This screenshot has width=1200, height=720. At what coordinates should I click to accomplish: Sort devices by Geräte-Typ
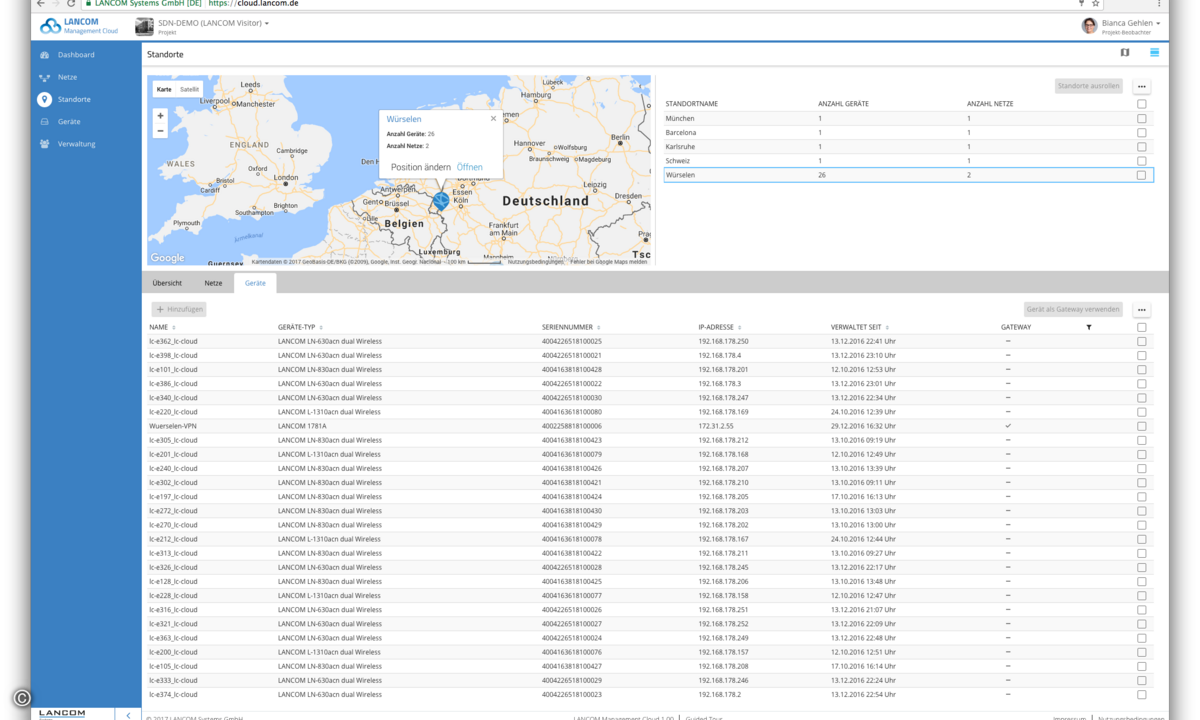click(300, 328)
